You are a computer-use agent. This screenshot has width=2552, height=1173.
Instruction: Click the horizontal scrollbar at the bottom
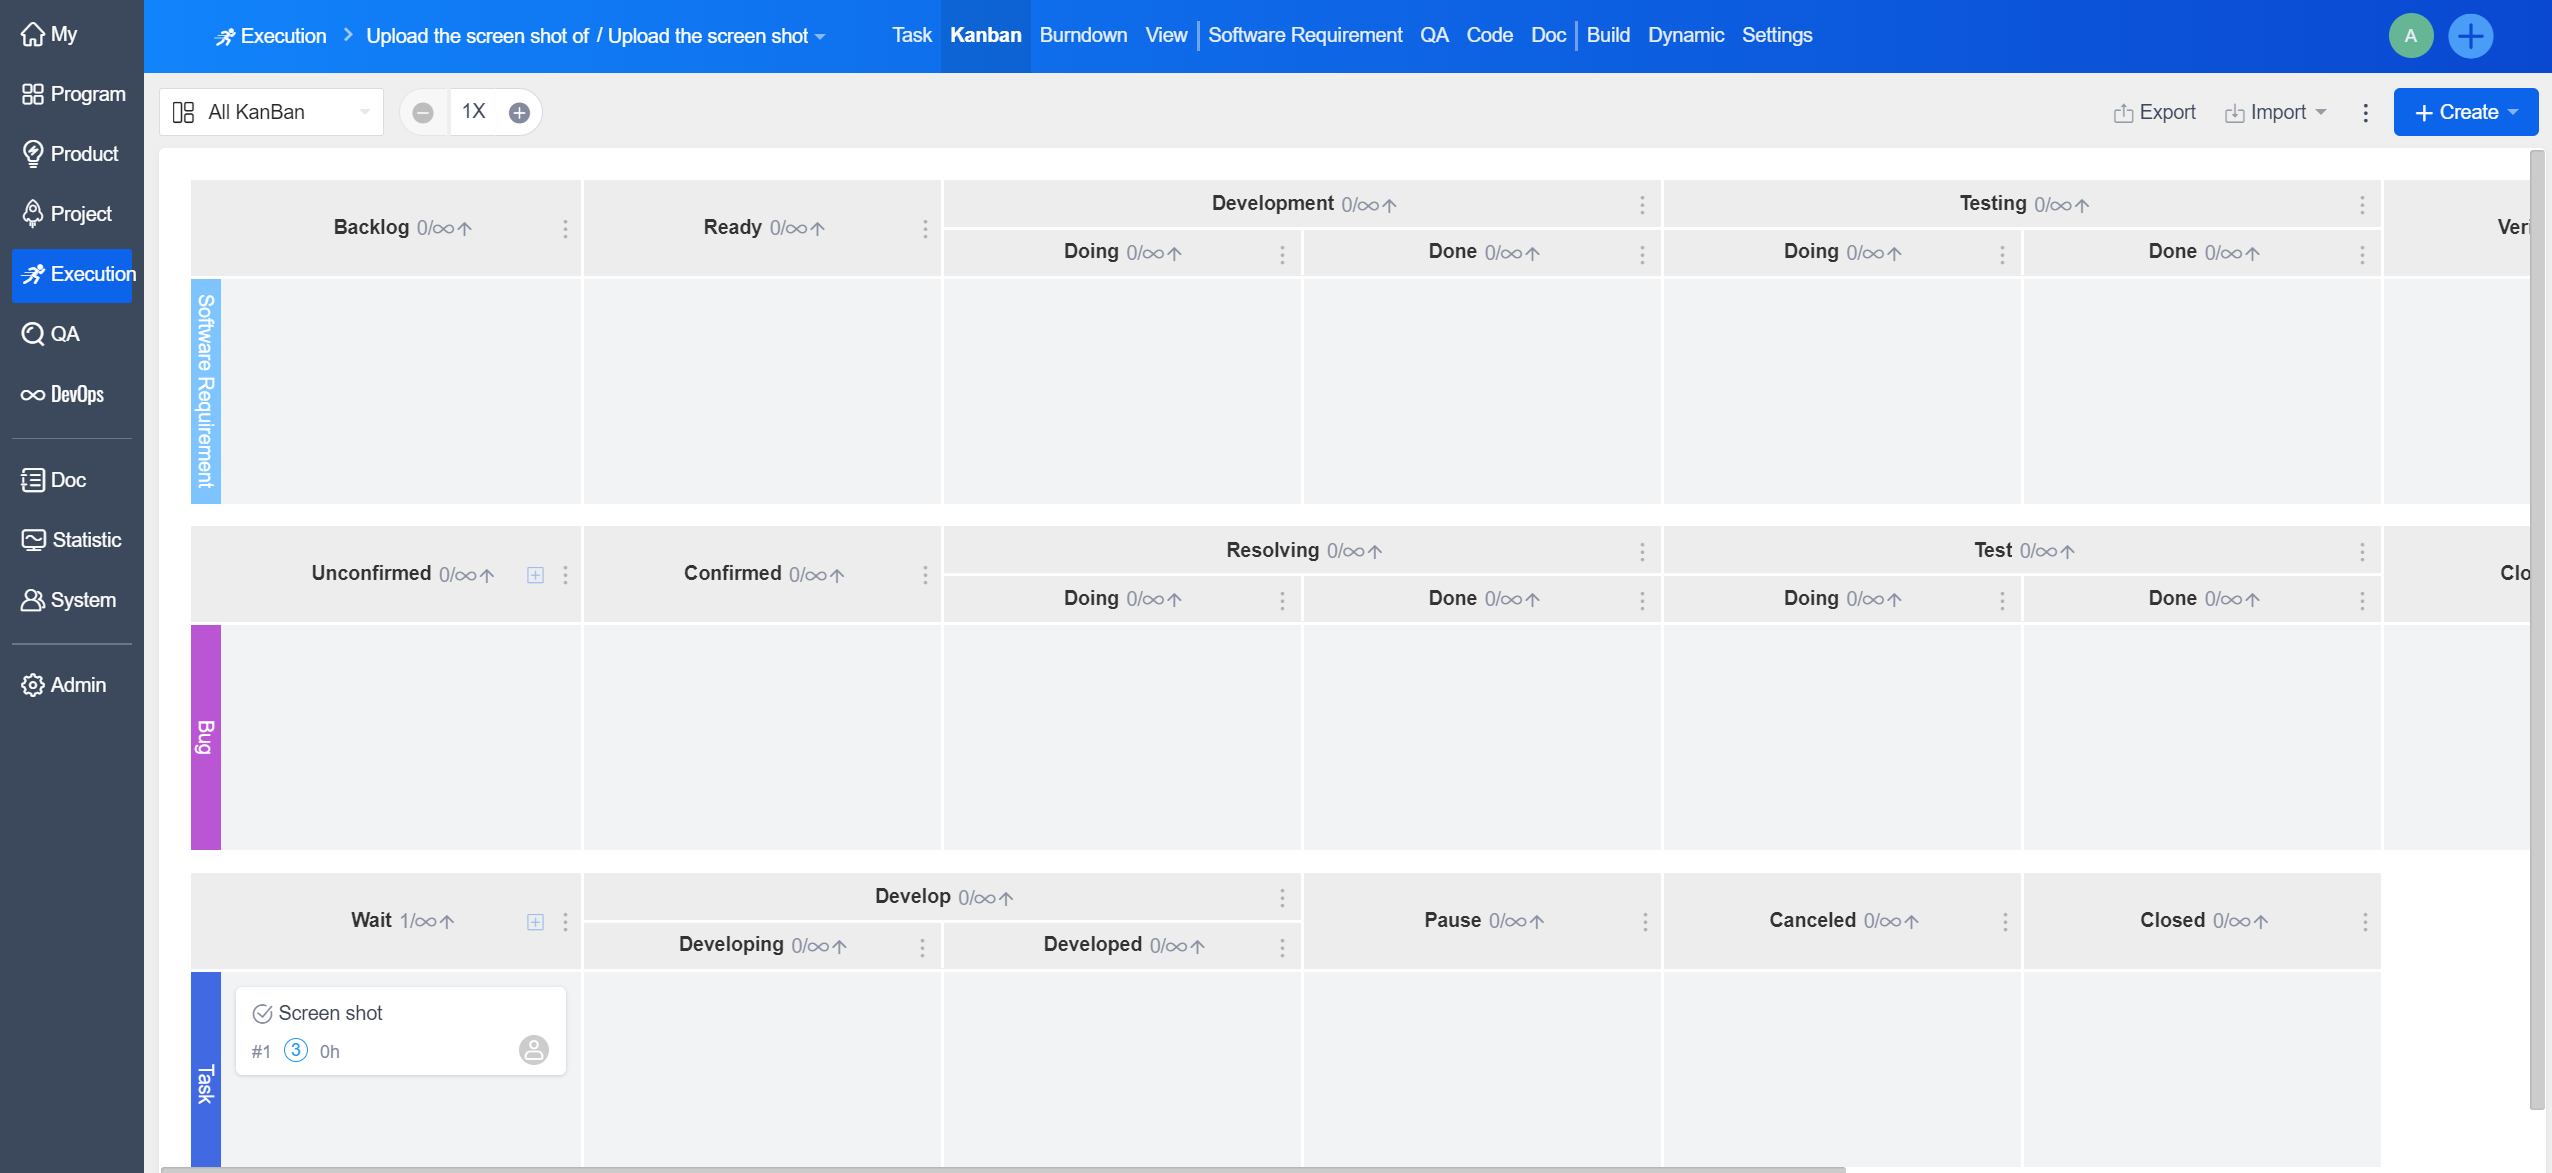(x=1000, y=1168)
